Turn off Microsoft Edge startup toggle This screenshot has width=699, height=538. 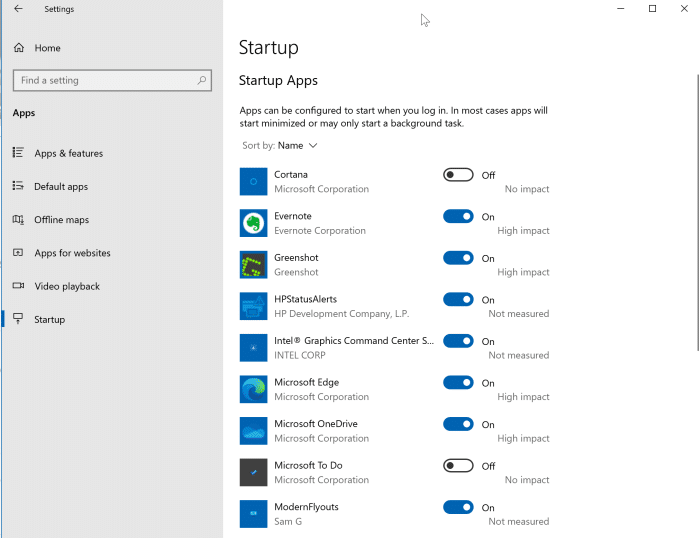point(458,382)
